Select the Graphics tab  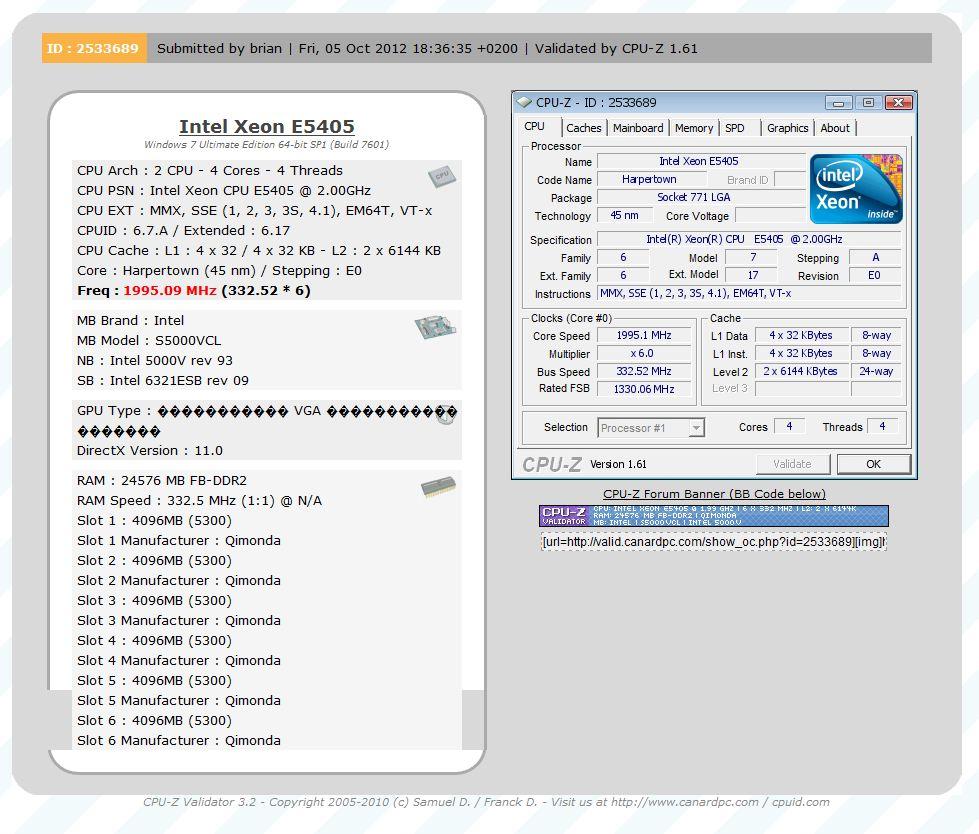click(787, 128)
